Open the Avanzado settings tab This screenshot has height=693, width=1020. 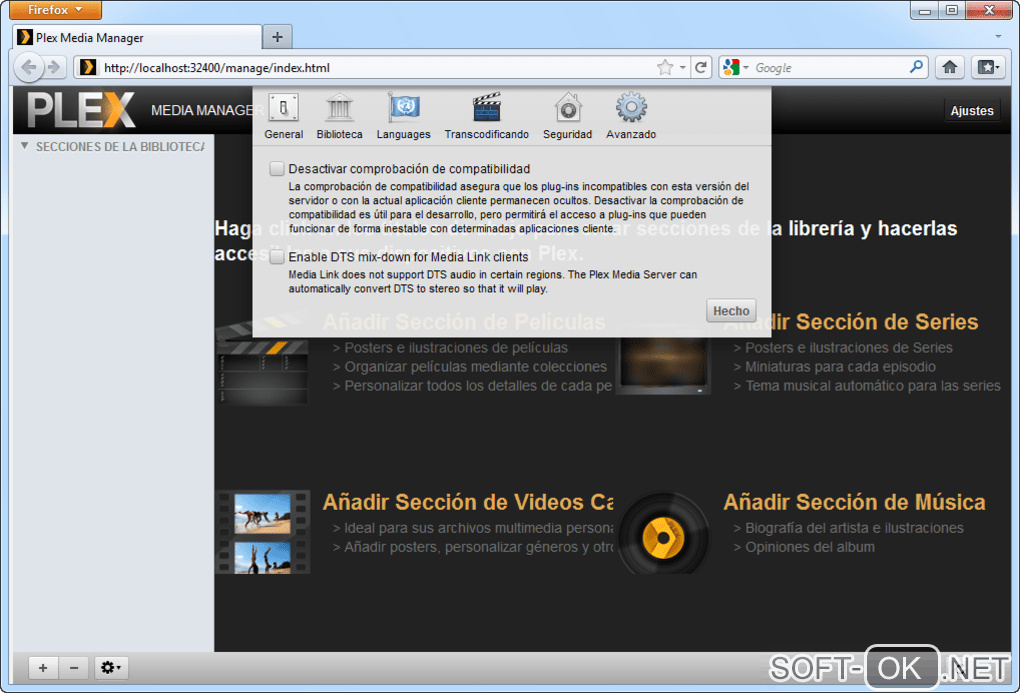click(631, 116)
